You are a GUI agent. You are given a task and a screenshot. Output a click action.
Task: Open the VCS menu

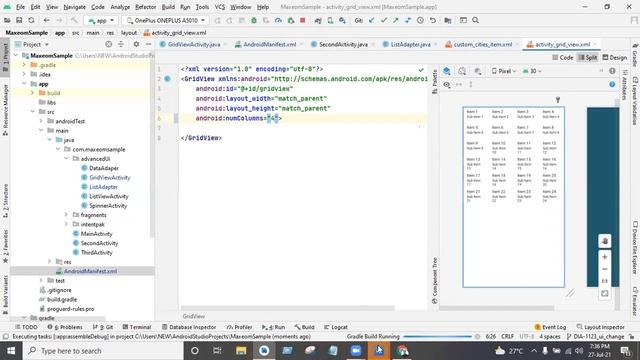click(220, 7)
